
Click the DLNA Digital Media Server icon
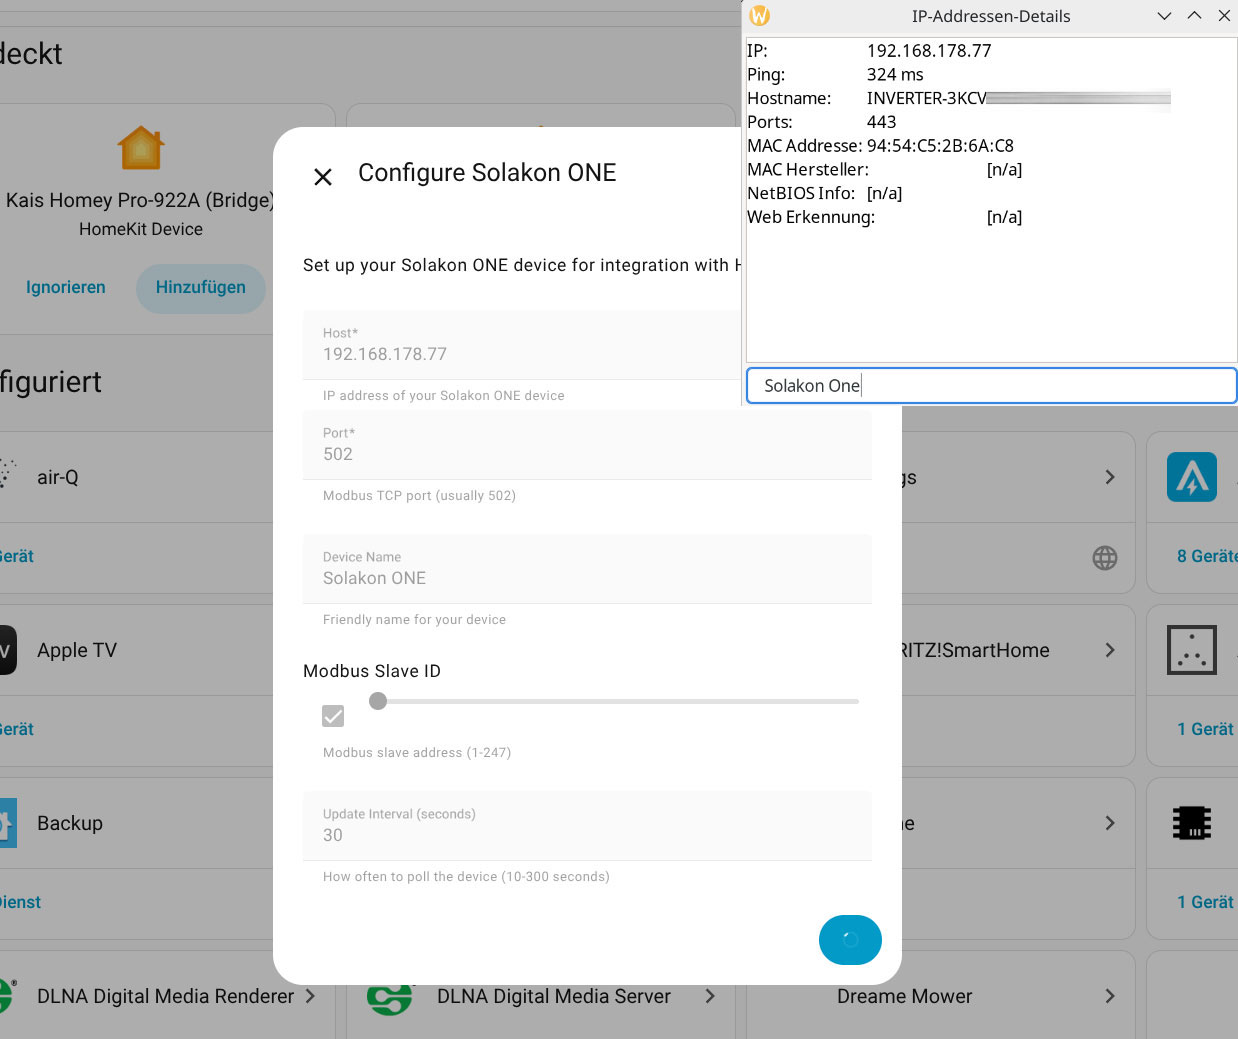click(390, 999)
